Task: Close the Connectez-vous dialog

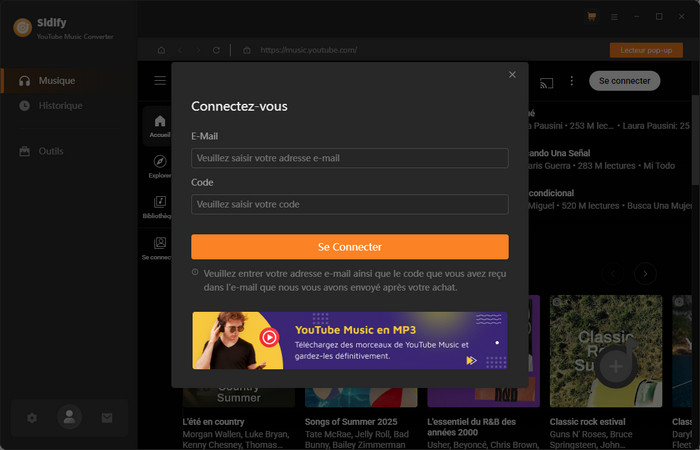Action: 512,74
